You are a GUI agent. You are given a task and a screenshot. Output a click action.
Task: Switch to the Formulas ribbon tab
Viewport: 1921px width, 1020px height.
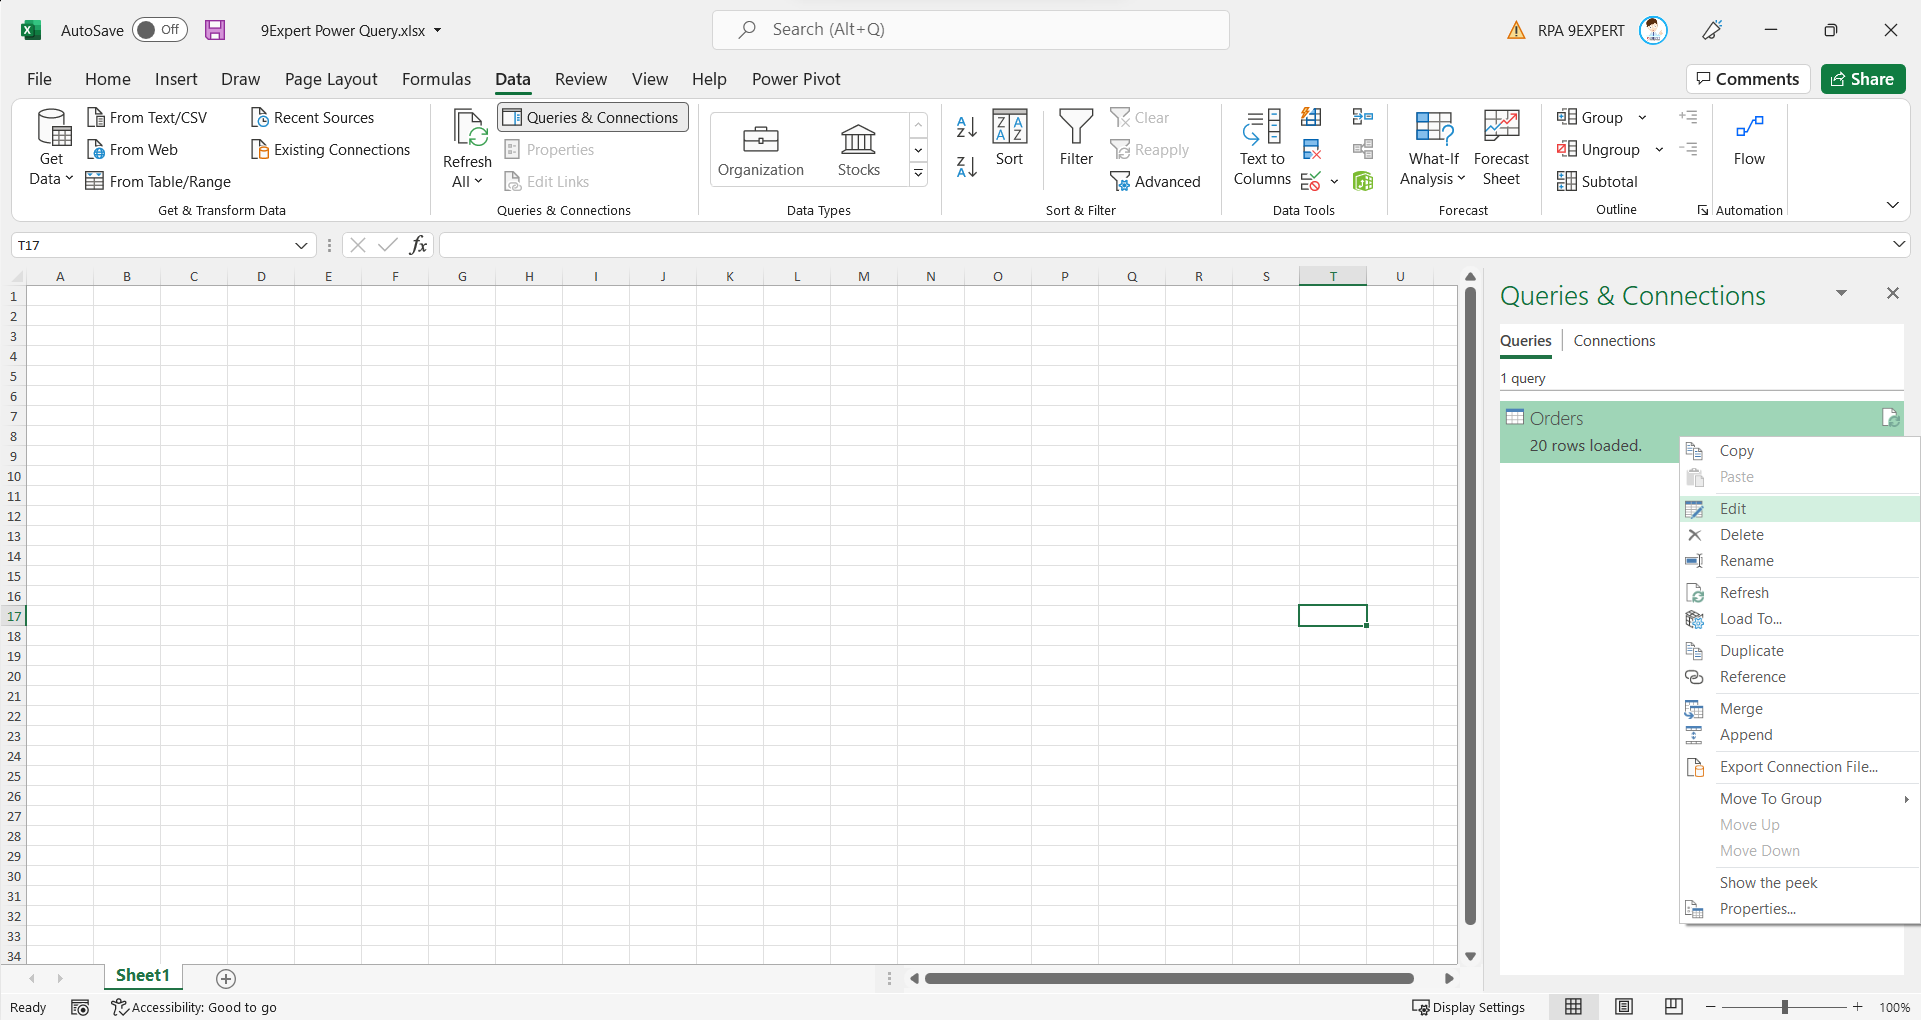(x=436, y=79)
